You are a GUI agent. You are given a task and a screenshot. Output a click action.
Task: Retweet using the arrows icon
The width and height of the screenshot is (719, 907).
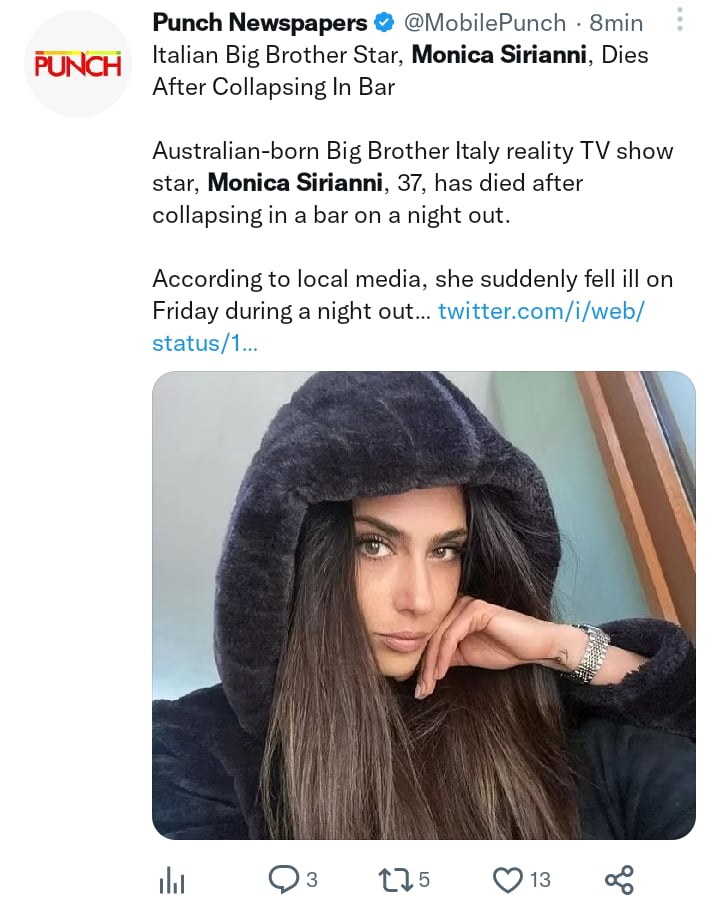point(395,880)
